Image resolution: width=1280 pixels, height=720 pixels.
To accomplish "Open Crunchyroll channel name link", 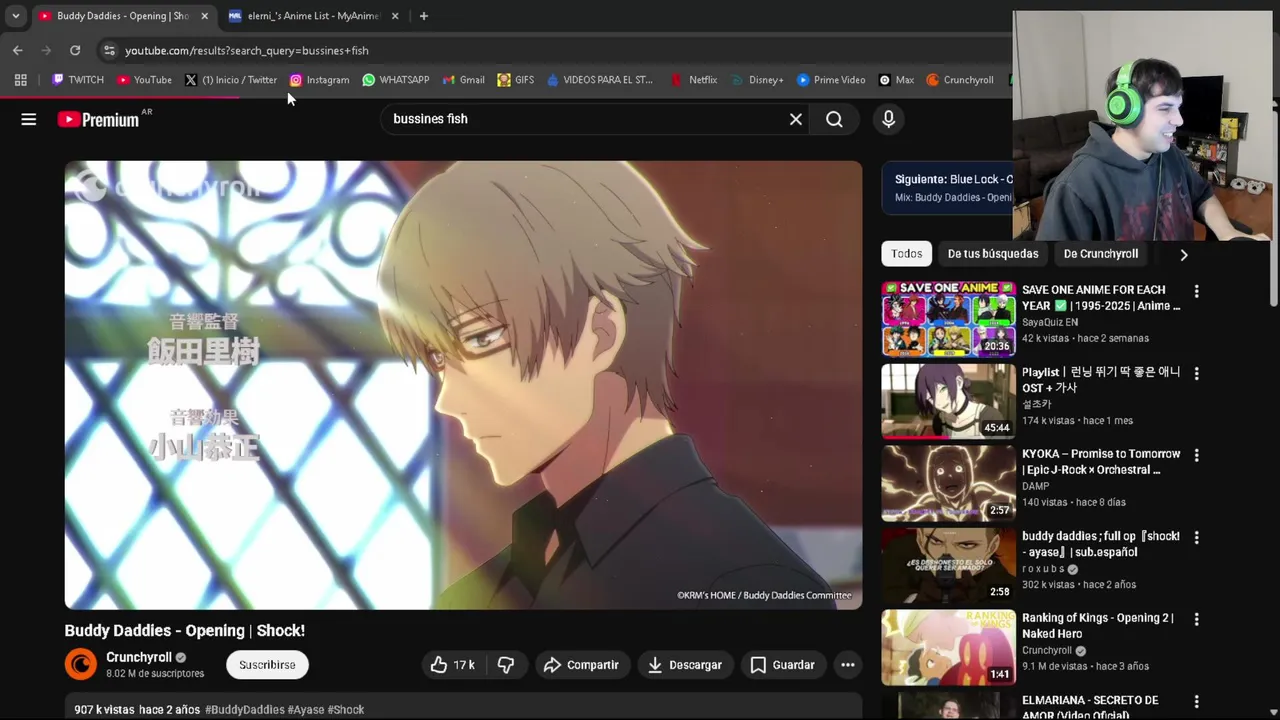I will (x=139, y=657).
